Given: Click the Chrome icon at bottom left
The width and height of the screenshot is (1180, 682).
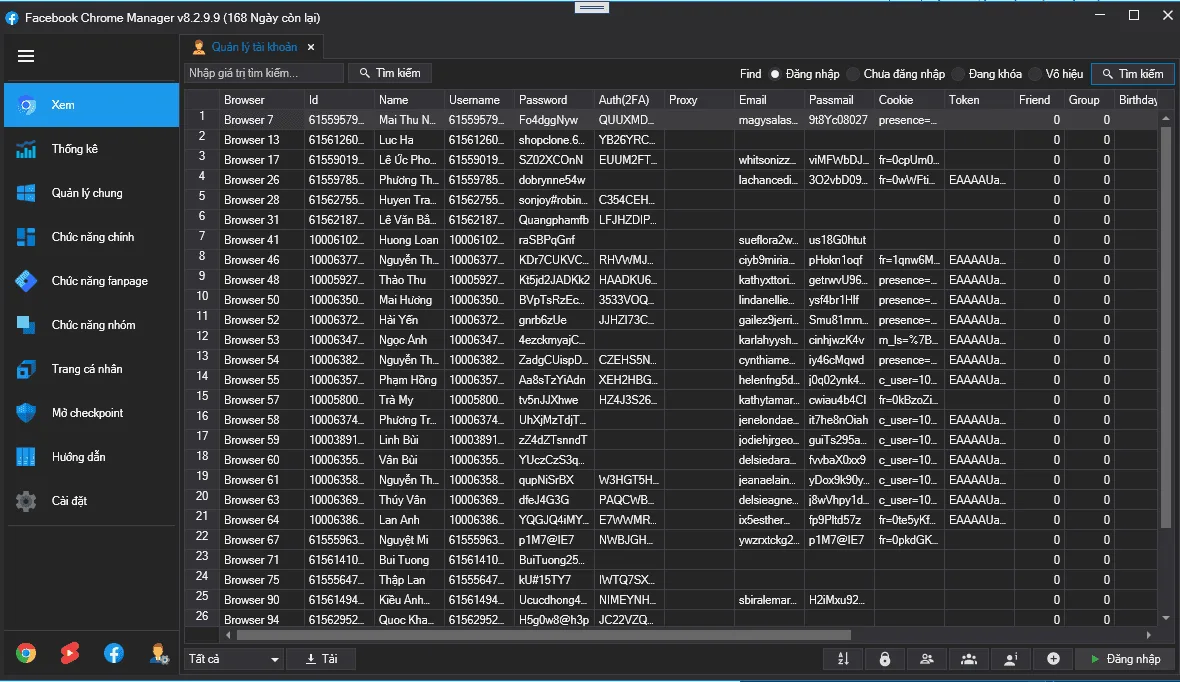Looking at the screenshot, I should (26, 653).
